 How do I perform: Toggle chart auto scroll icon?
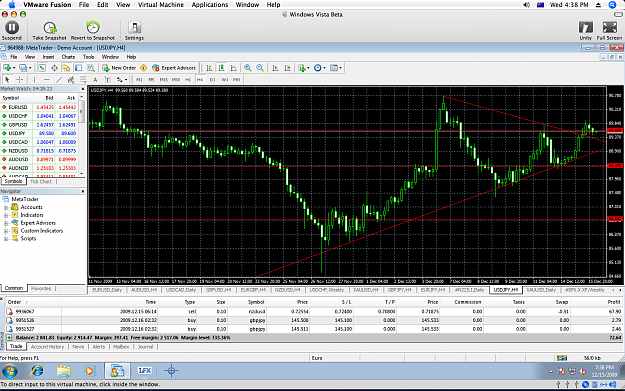pos(275,68)
